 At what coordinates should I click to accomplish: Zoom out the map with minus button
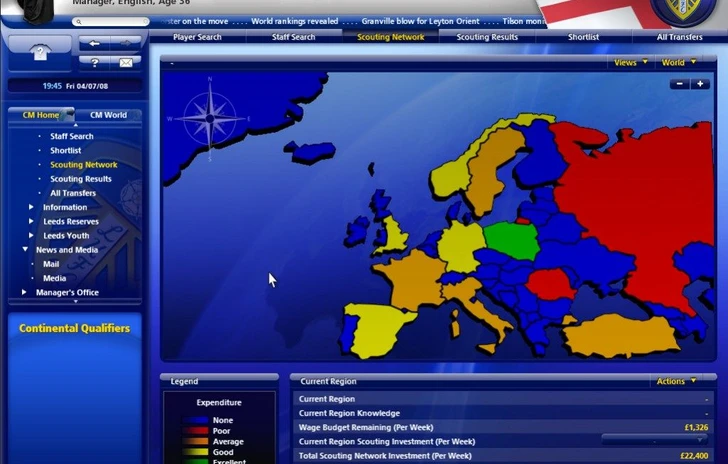point(680,84)
